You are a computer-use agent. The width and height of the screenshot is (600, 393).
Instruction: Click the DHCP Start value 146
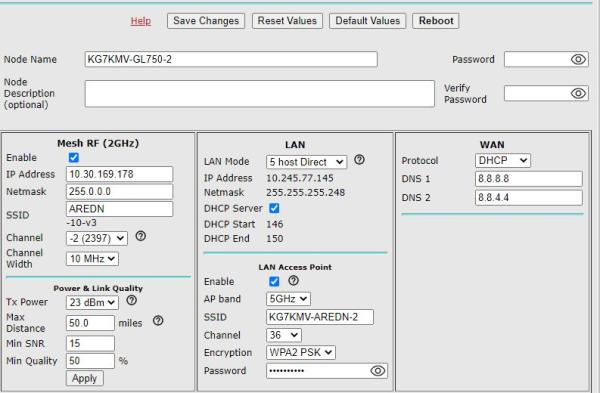[x=275, y=224]
